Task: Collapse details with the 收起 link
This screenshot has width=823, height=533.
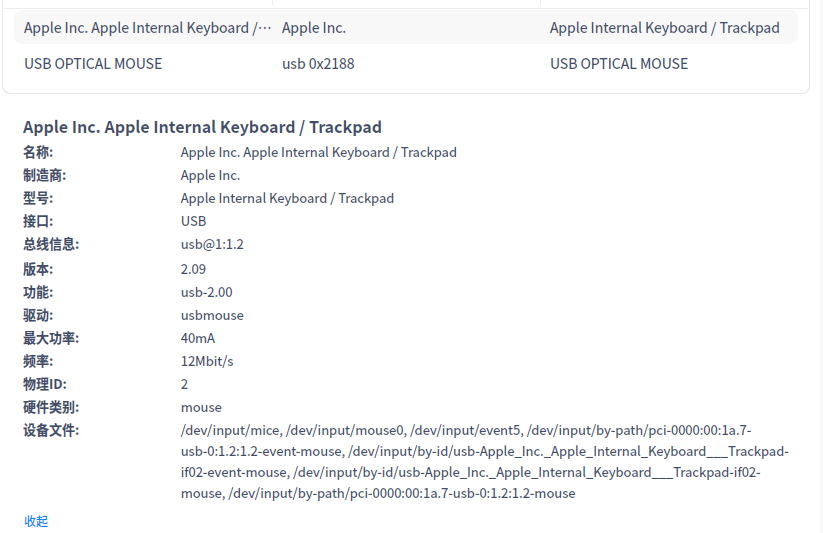Action: point(36,521)
